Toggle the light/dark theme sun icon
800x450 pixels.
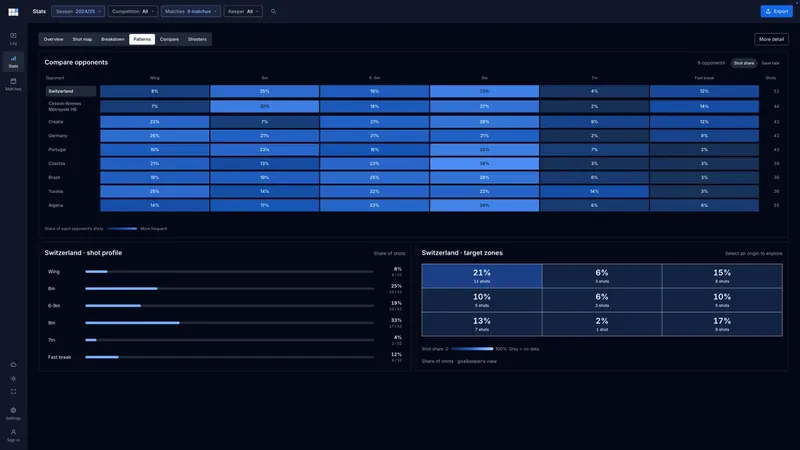(13, 379)
